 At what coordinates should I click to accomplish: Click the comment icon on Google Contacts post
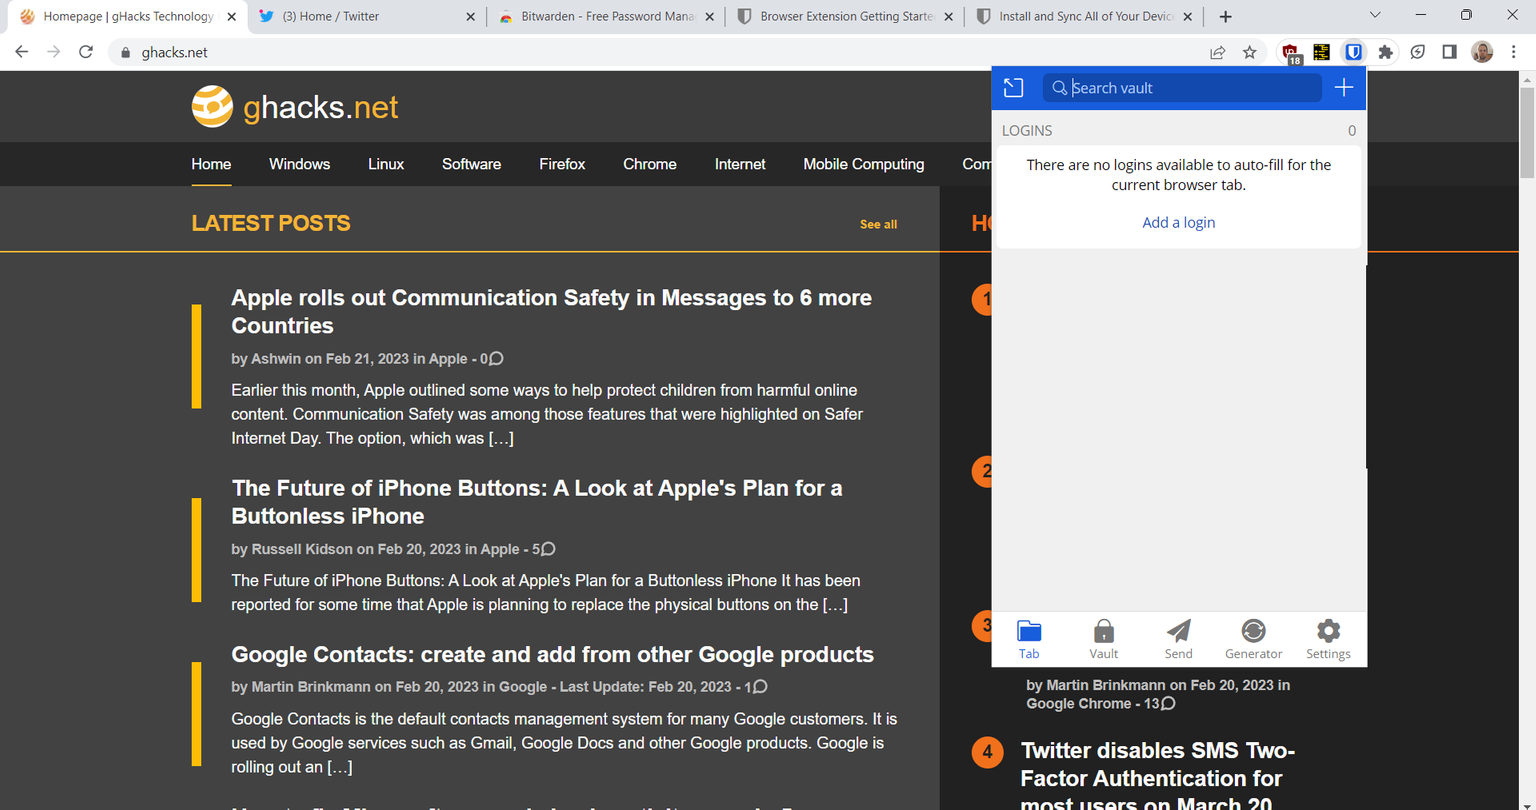click(760, 687)
